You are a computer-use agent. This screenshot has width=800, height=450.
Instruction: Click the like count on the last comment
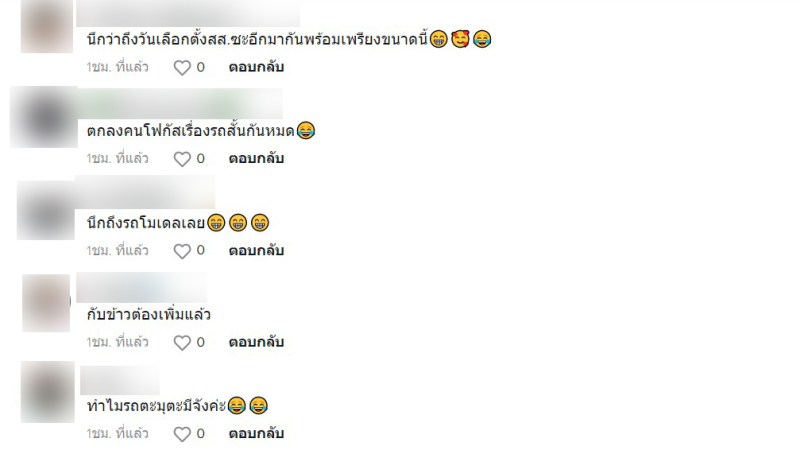tap(201, 434)
